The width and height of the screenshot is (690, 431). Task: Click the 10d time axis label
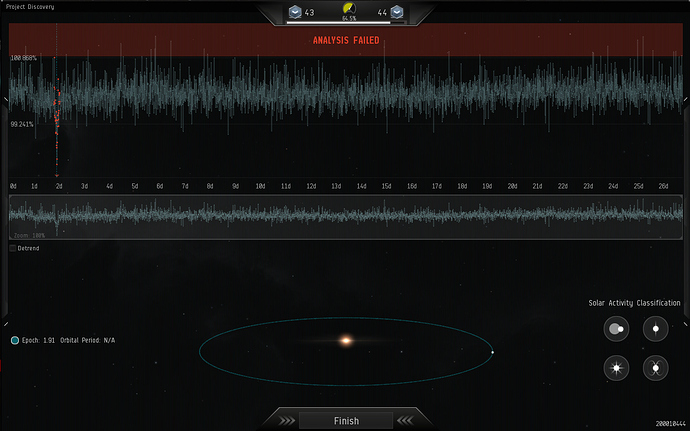(x=261, y=186)
